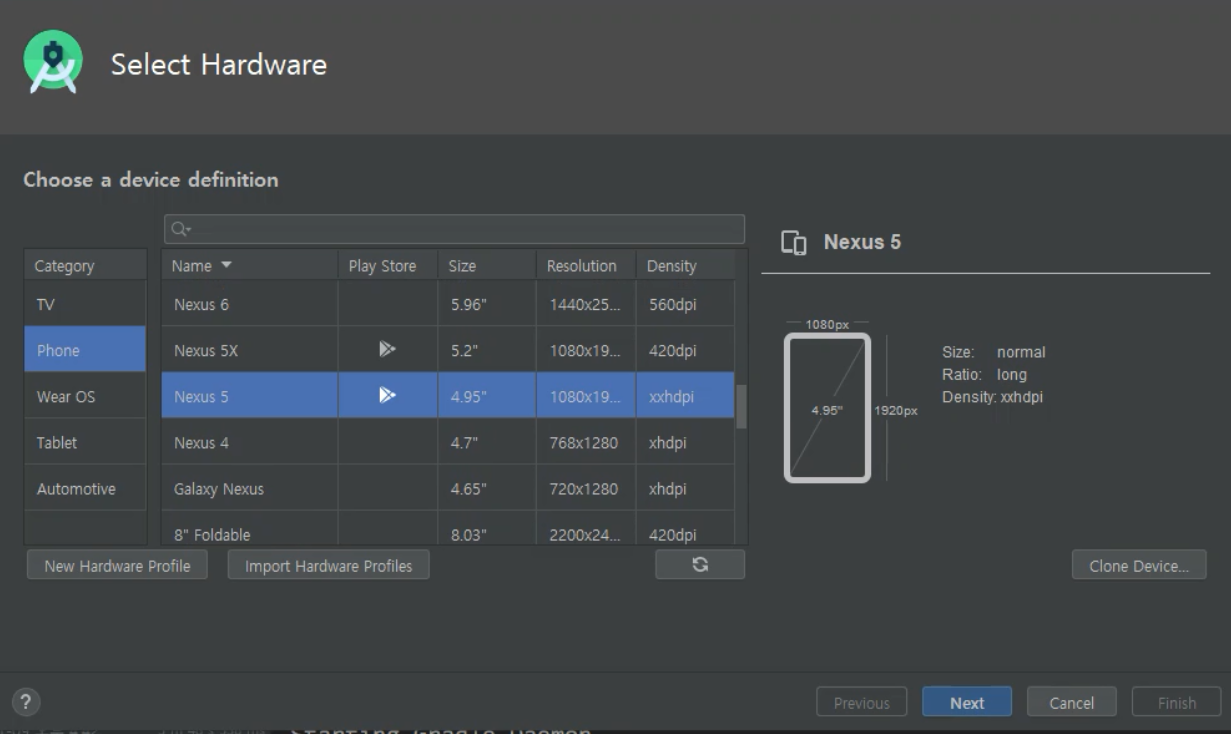Click the 4.95" size cell in the table
Viewport: 1231px width, 734px height.
point(487,396)
